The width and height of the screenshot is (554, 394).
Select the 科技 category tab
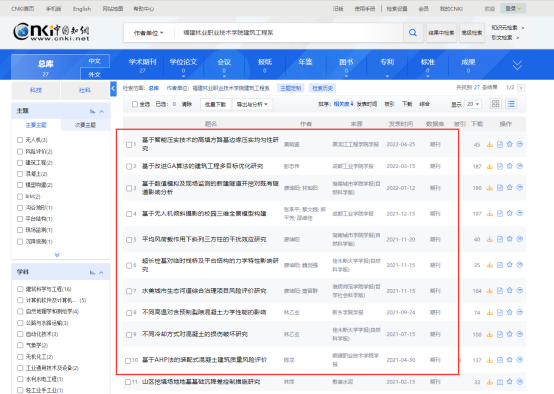(36, 90)
